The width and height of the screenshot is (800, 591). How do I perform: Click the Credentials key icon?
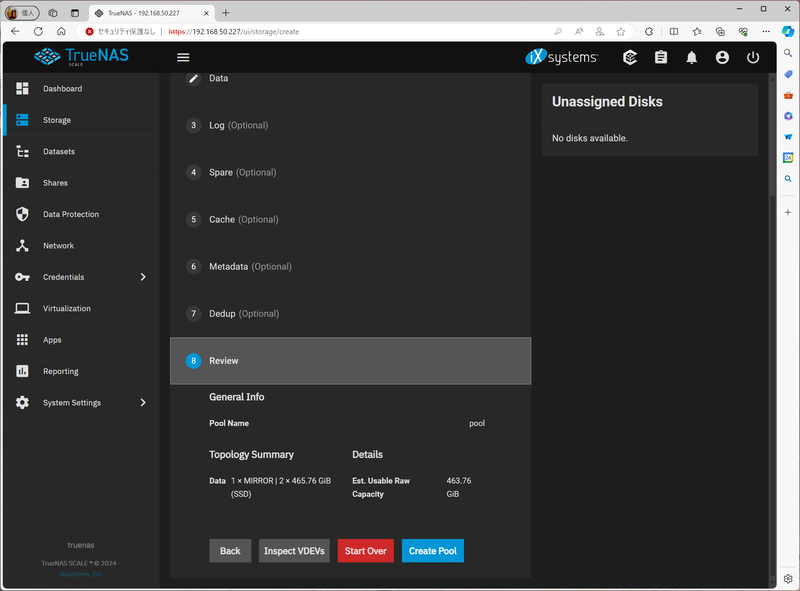coord(22,277)
